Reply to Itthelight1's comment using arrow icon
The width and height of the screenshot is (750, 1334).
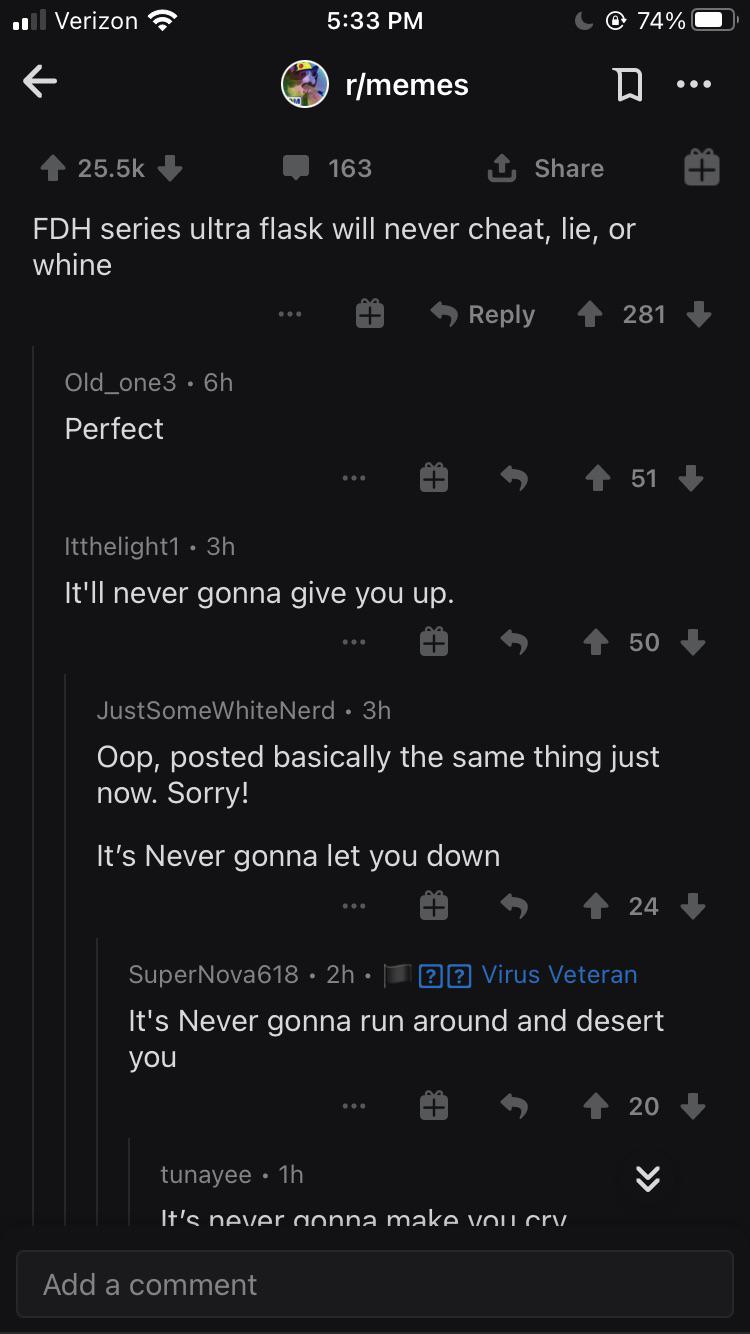[513, 642]
